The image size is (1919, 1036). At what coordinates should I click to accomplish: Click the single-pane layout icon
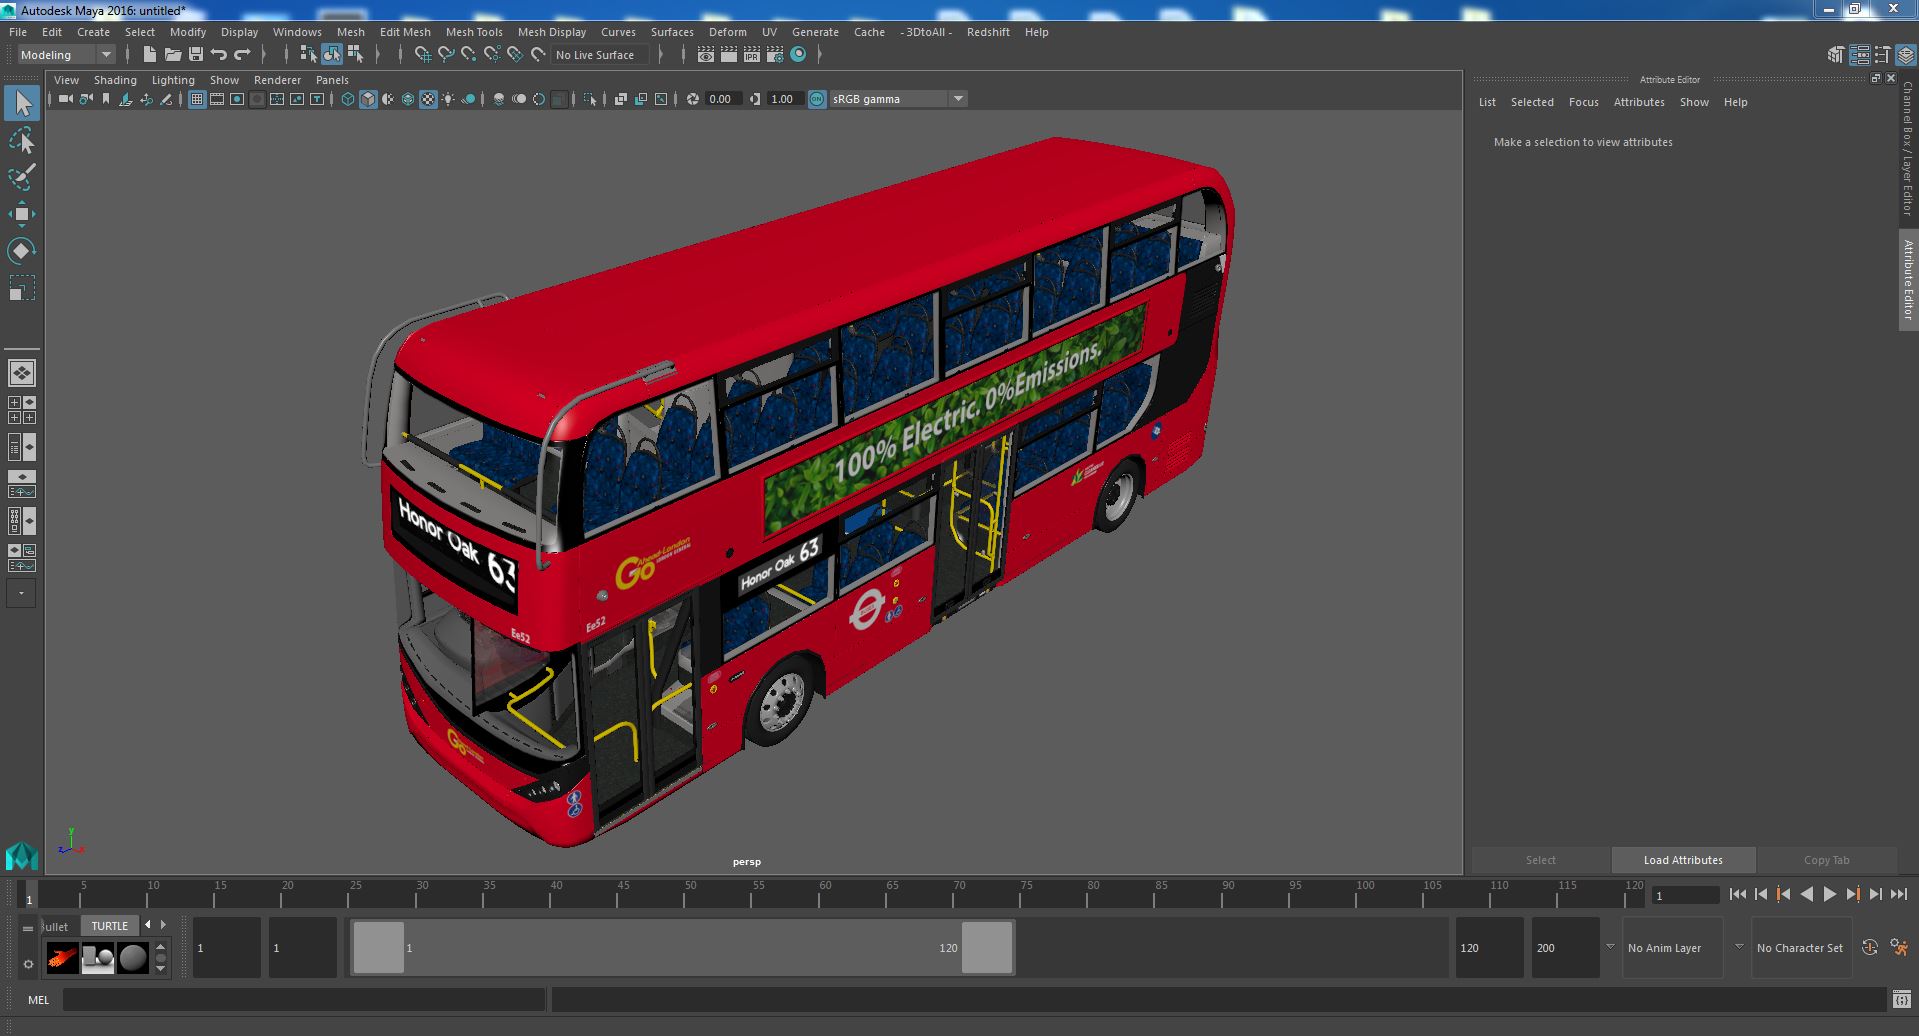(22, 373)
